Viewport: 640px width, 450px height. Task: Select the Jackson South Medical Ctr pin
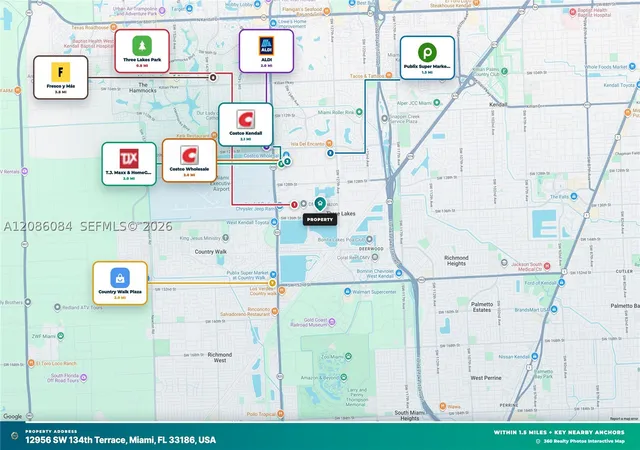click(547, 266)
